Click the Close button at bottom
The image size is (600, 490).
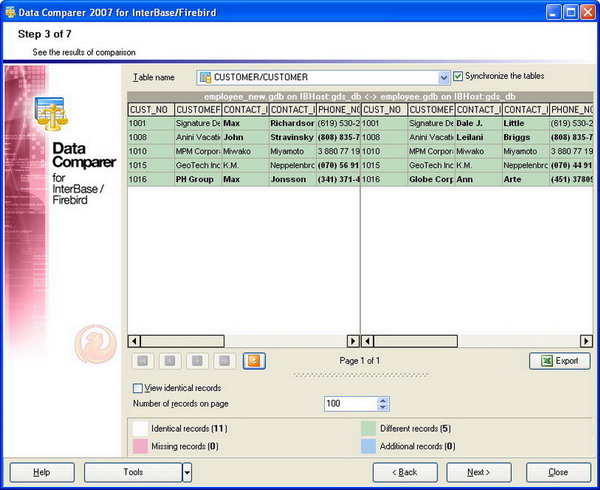tap(558, 472)
